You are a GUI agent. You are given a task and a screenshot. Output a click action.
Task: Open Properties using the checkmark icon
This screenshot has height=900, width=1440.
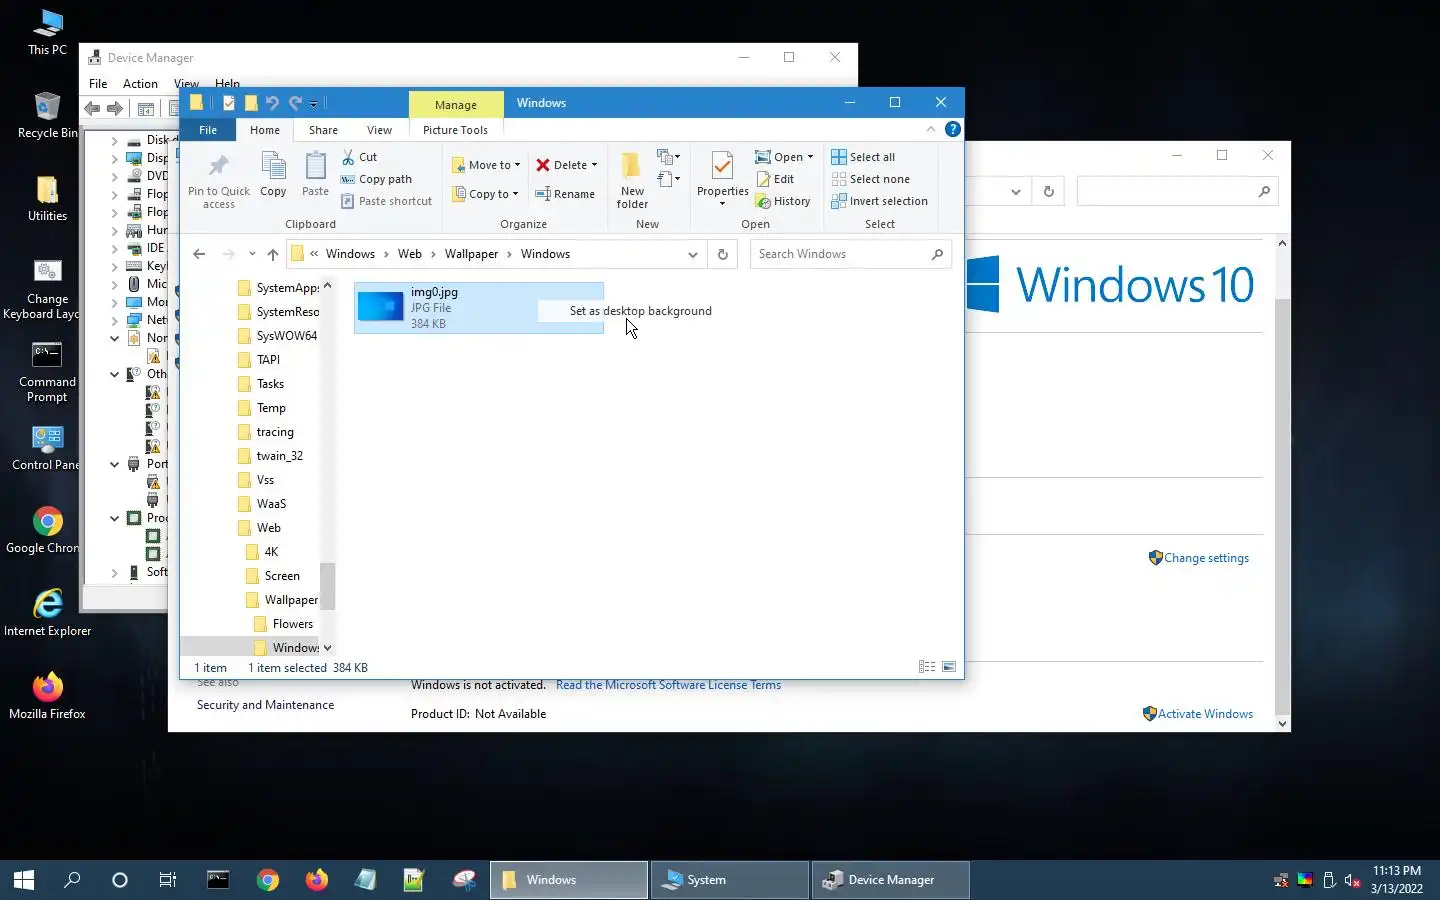tap(722, 166)
